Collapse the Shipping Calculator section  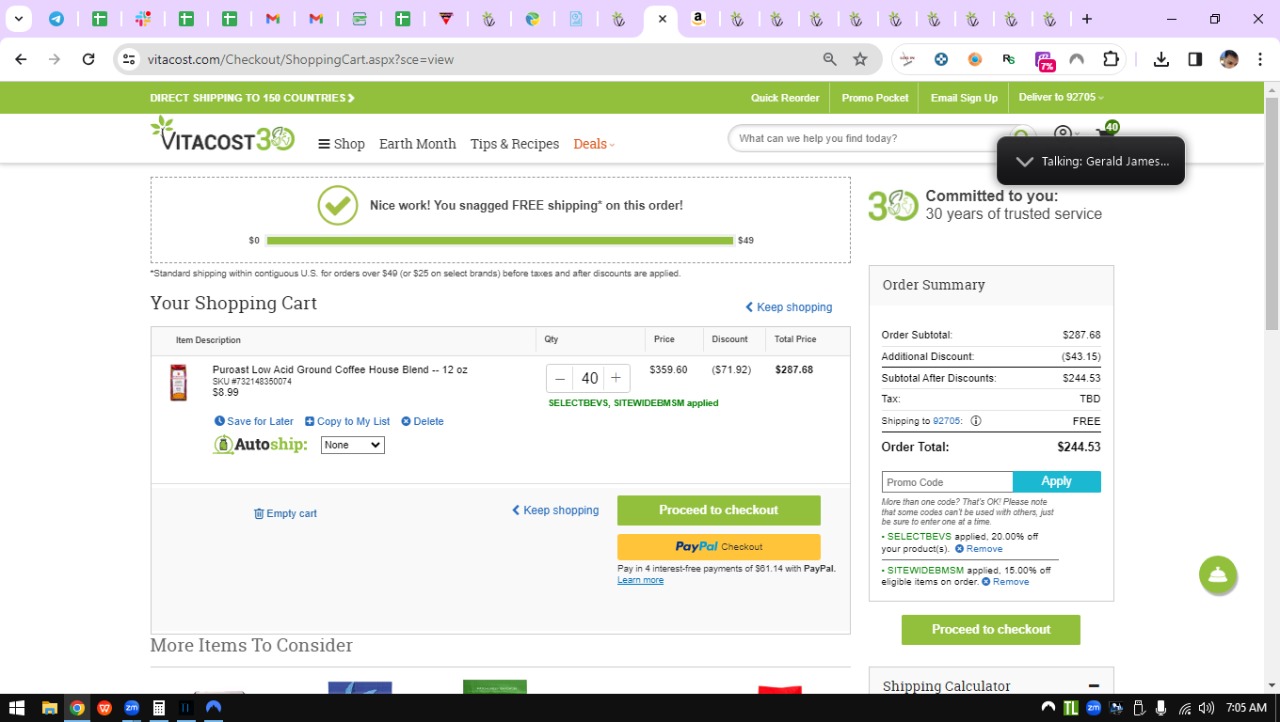(x=1093, y=686)
